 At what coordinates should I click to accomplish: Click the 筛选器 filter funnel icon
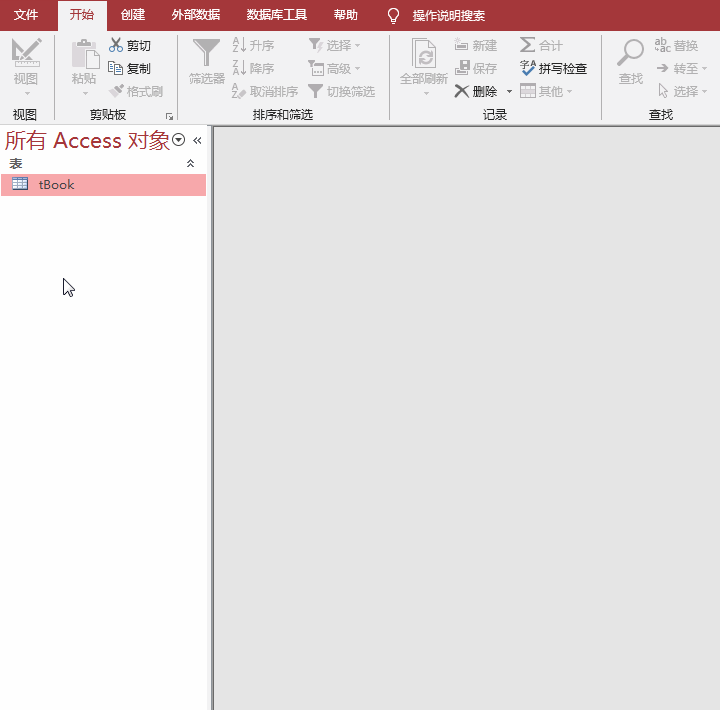tap(206, 53)
